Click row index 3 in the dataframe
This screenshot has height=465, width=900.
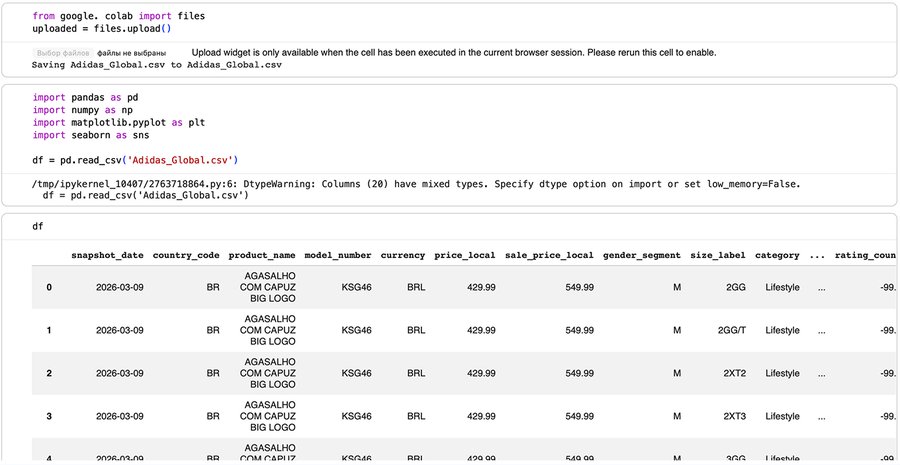49,416
